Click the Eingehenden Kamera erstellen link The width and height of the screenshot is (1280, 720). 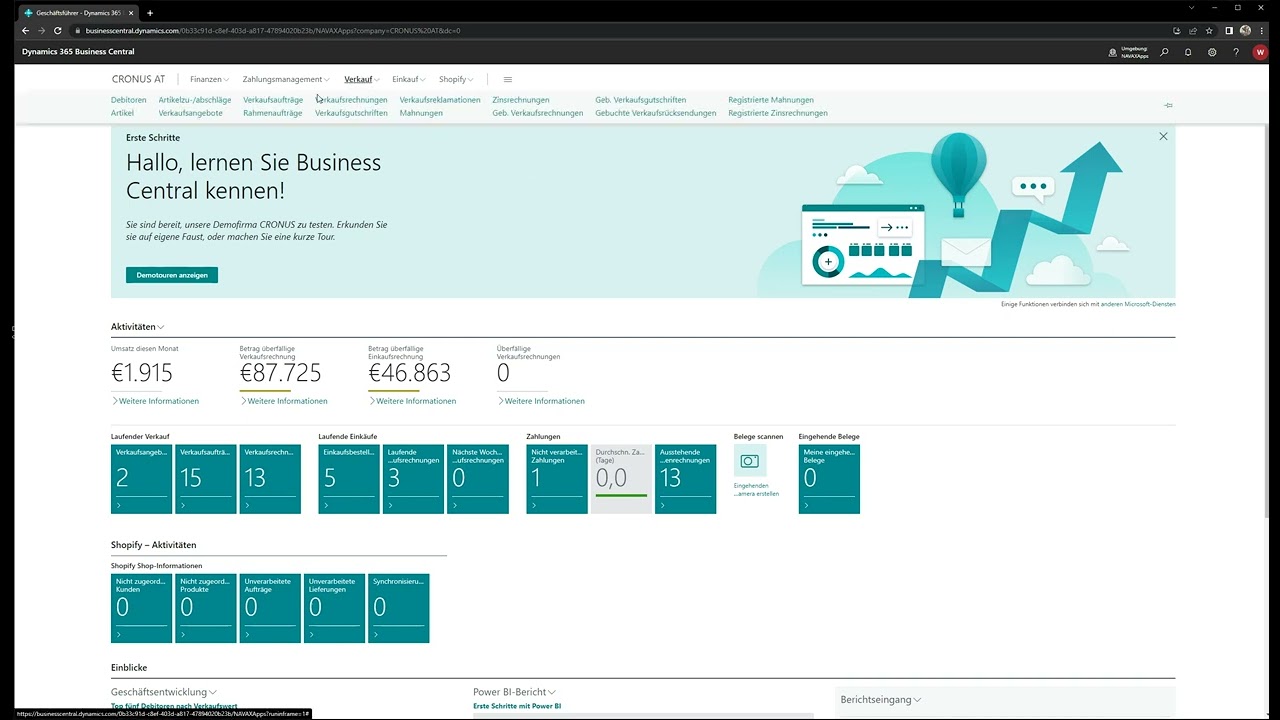pyautogui.click(x=756, y=490)
